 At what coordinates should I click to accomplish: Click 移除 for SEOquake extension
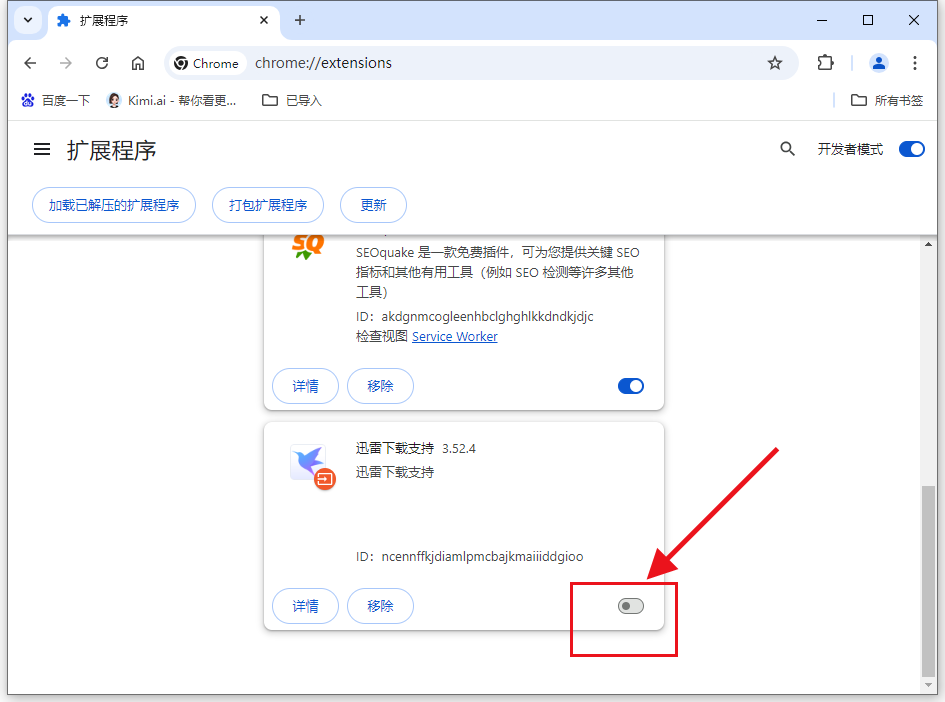pos(380,386)
